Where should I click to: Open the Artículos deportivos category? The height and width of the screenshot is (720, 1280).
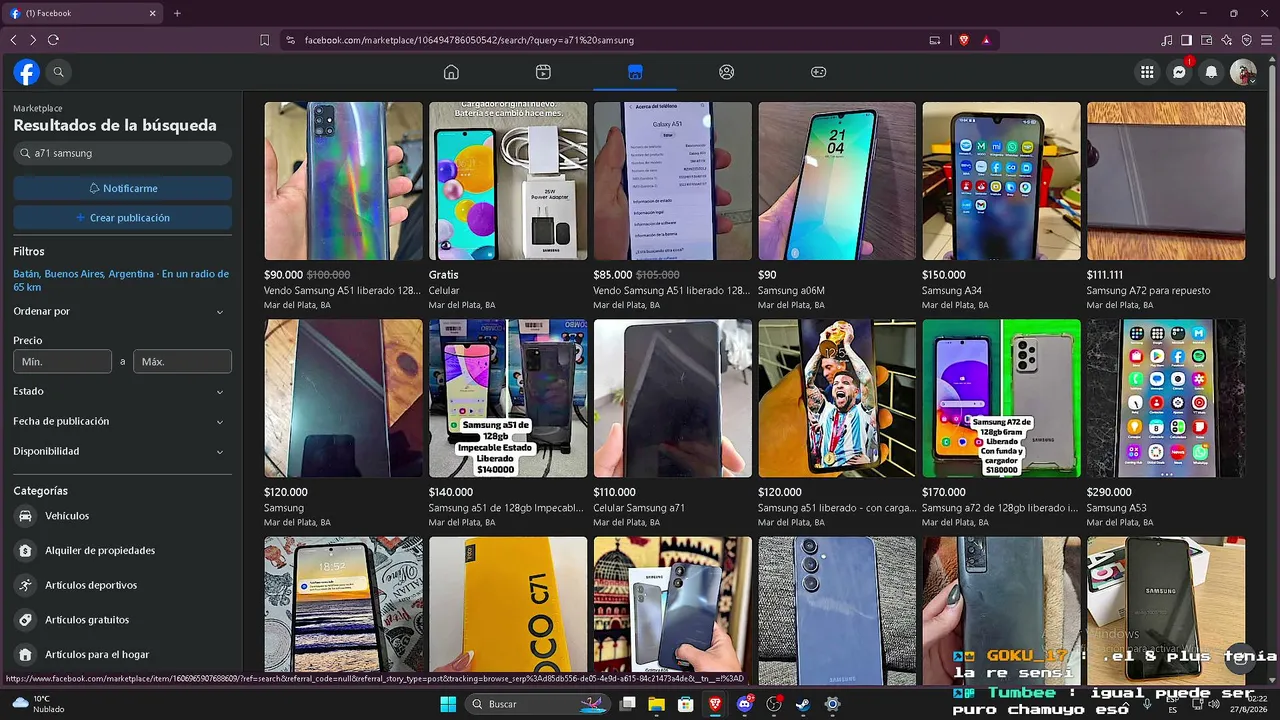(x=122, y=585)
